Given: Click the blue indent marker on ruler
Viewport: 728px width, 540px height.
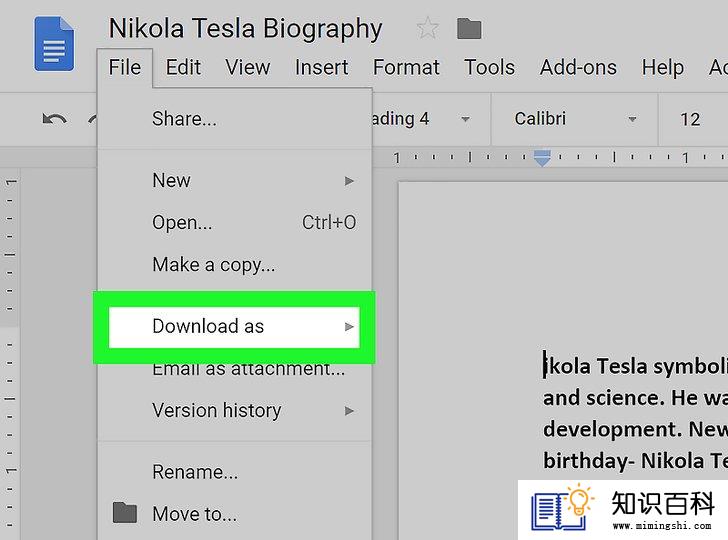Looking at the screenshot, I should (x=542, y=157).
